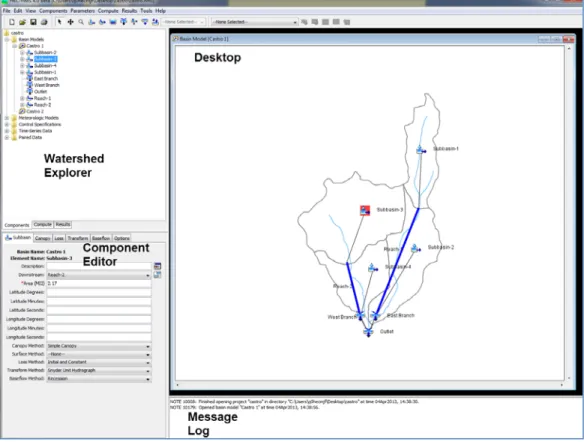Click the Longitude Minutes input field
Screen dimensions: 584x442
(99, 328)
